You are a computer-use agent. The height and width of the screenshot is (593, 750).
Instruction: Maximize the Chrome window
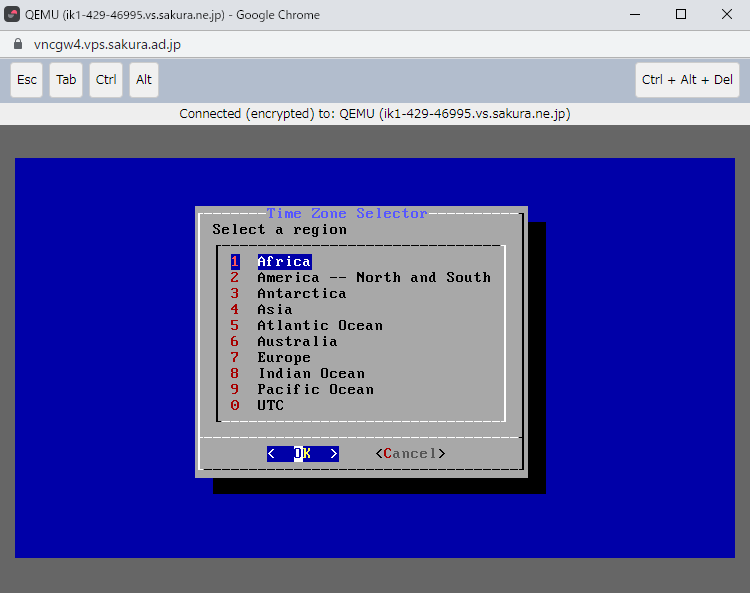click(681, 15)
